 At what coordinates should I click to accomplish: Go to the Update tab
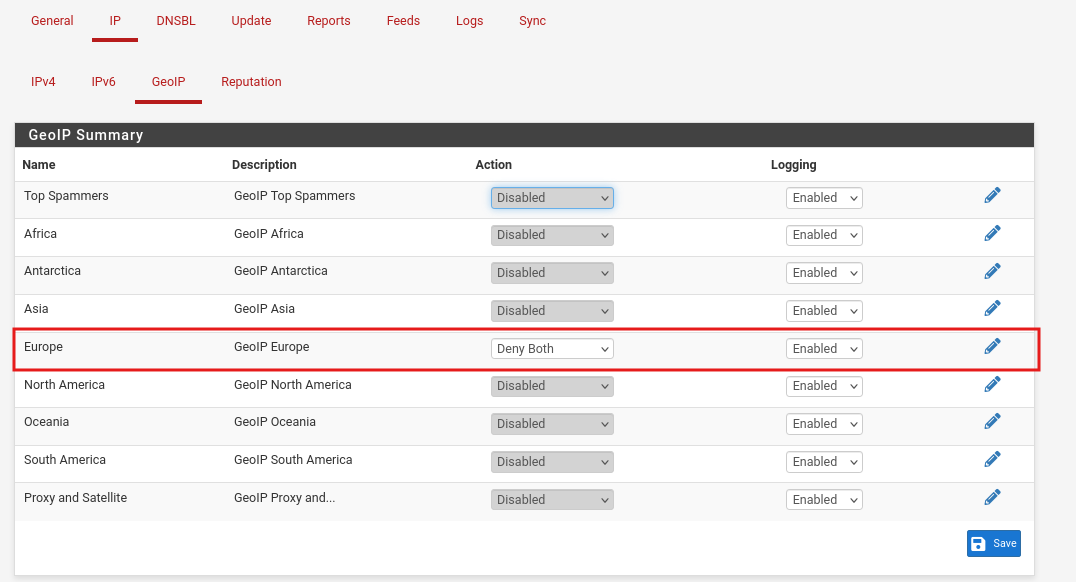pyautogui.click(x=251, y=21)
